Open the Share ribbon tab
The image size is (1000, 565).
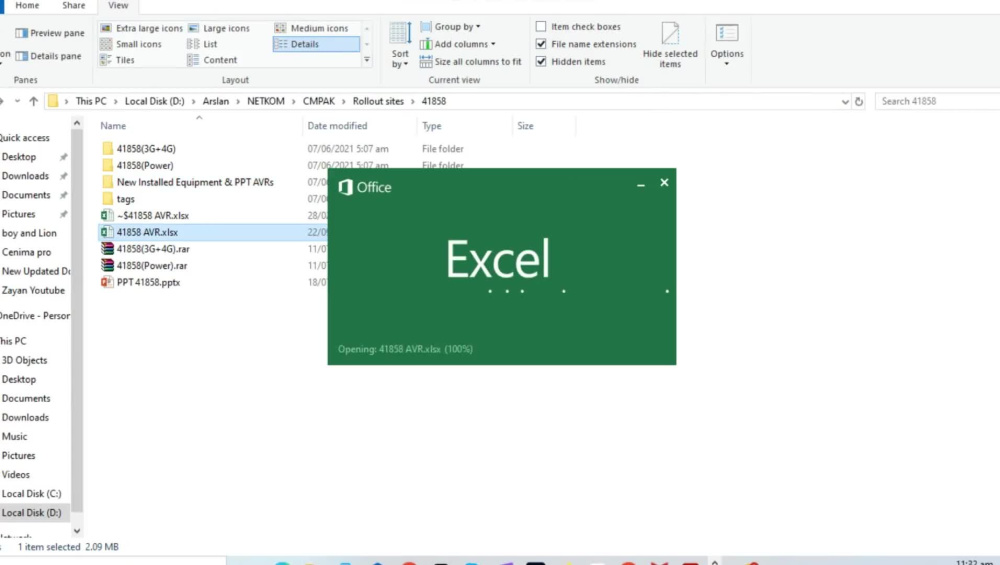(x=73, y=5)
